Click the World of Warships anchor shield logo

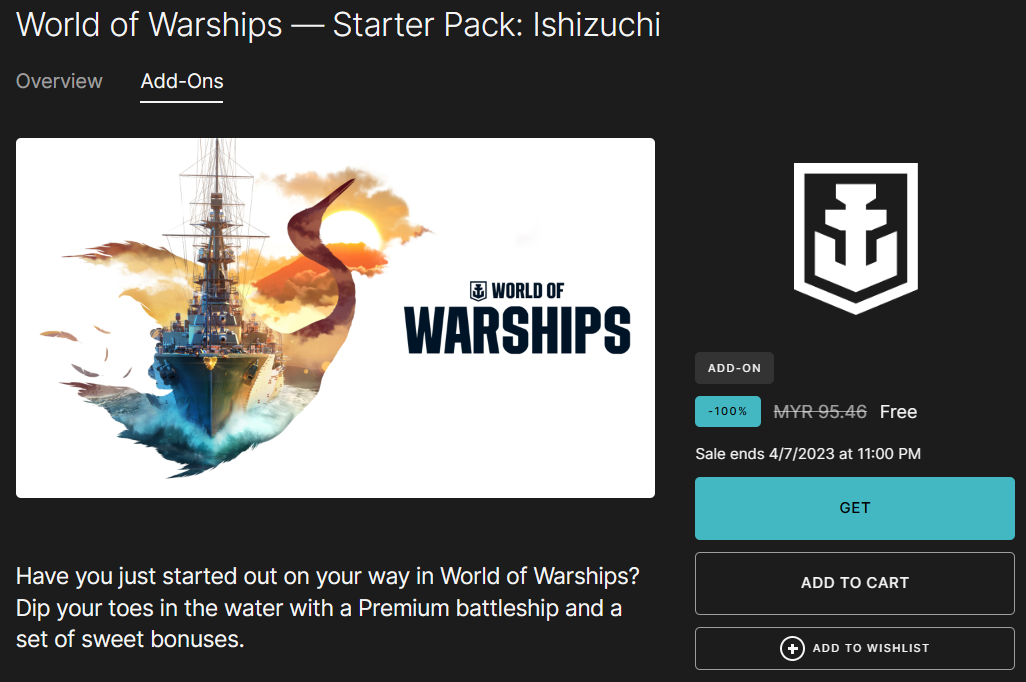click(x=854, y=238)
